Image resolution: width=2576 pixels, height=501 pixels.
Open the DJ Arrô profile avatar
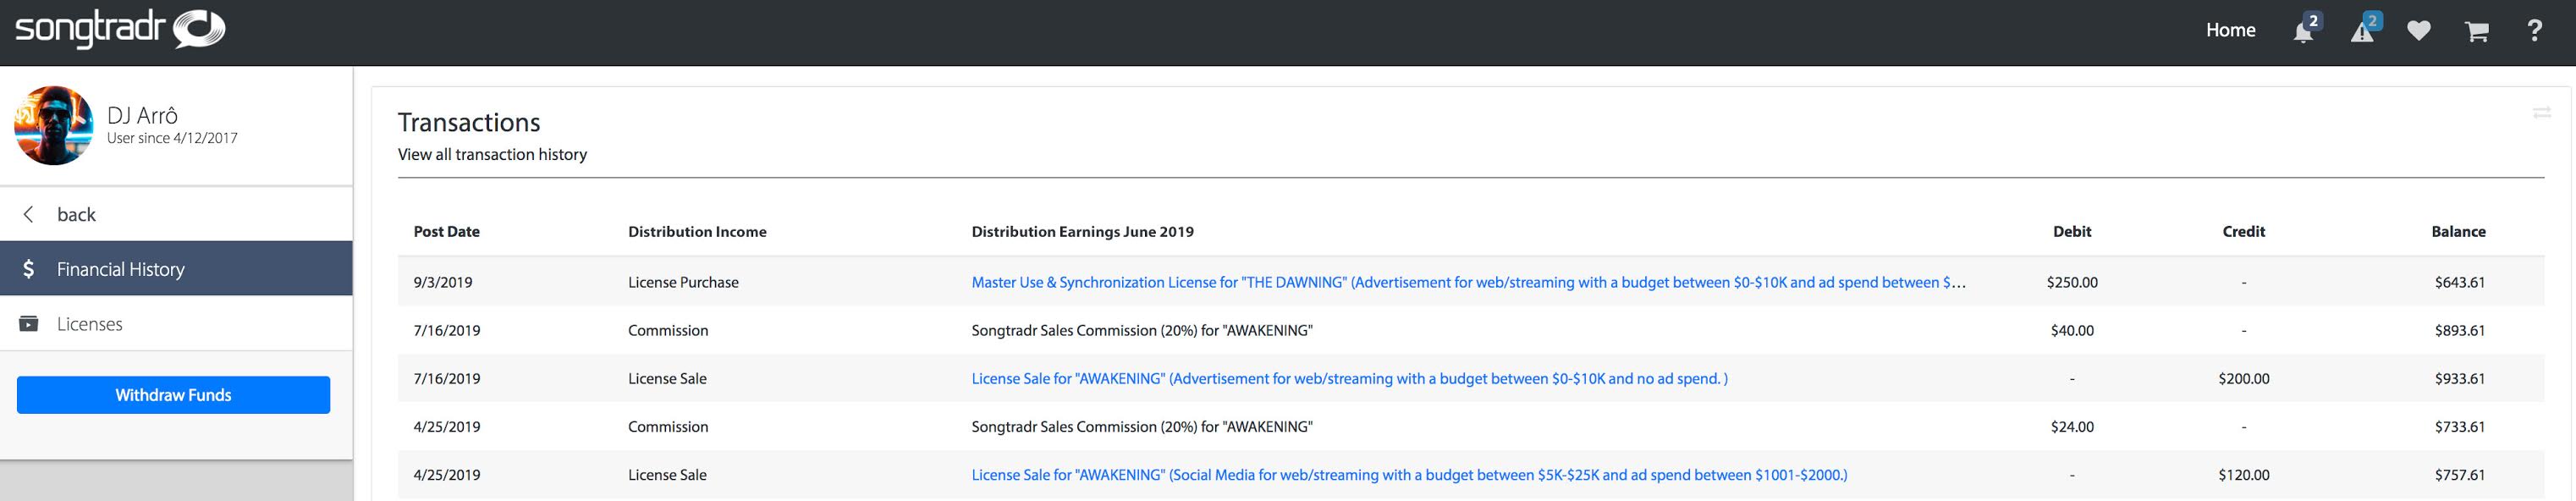click(54, 125)
